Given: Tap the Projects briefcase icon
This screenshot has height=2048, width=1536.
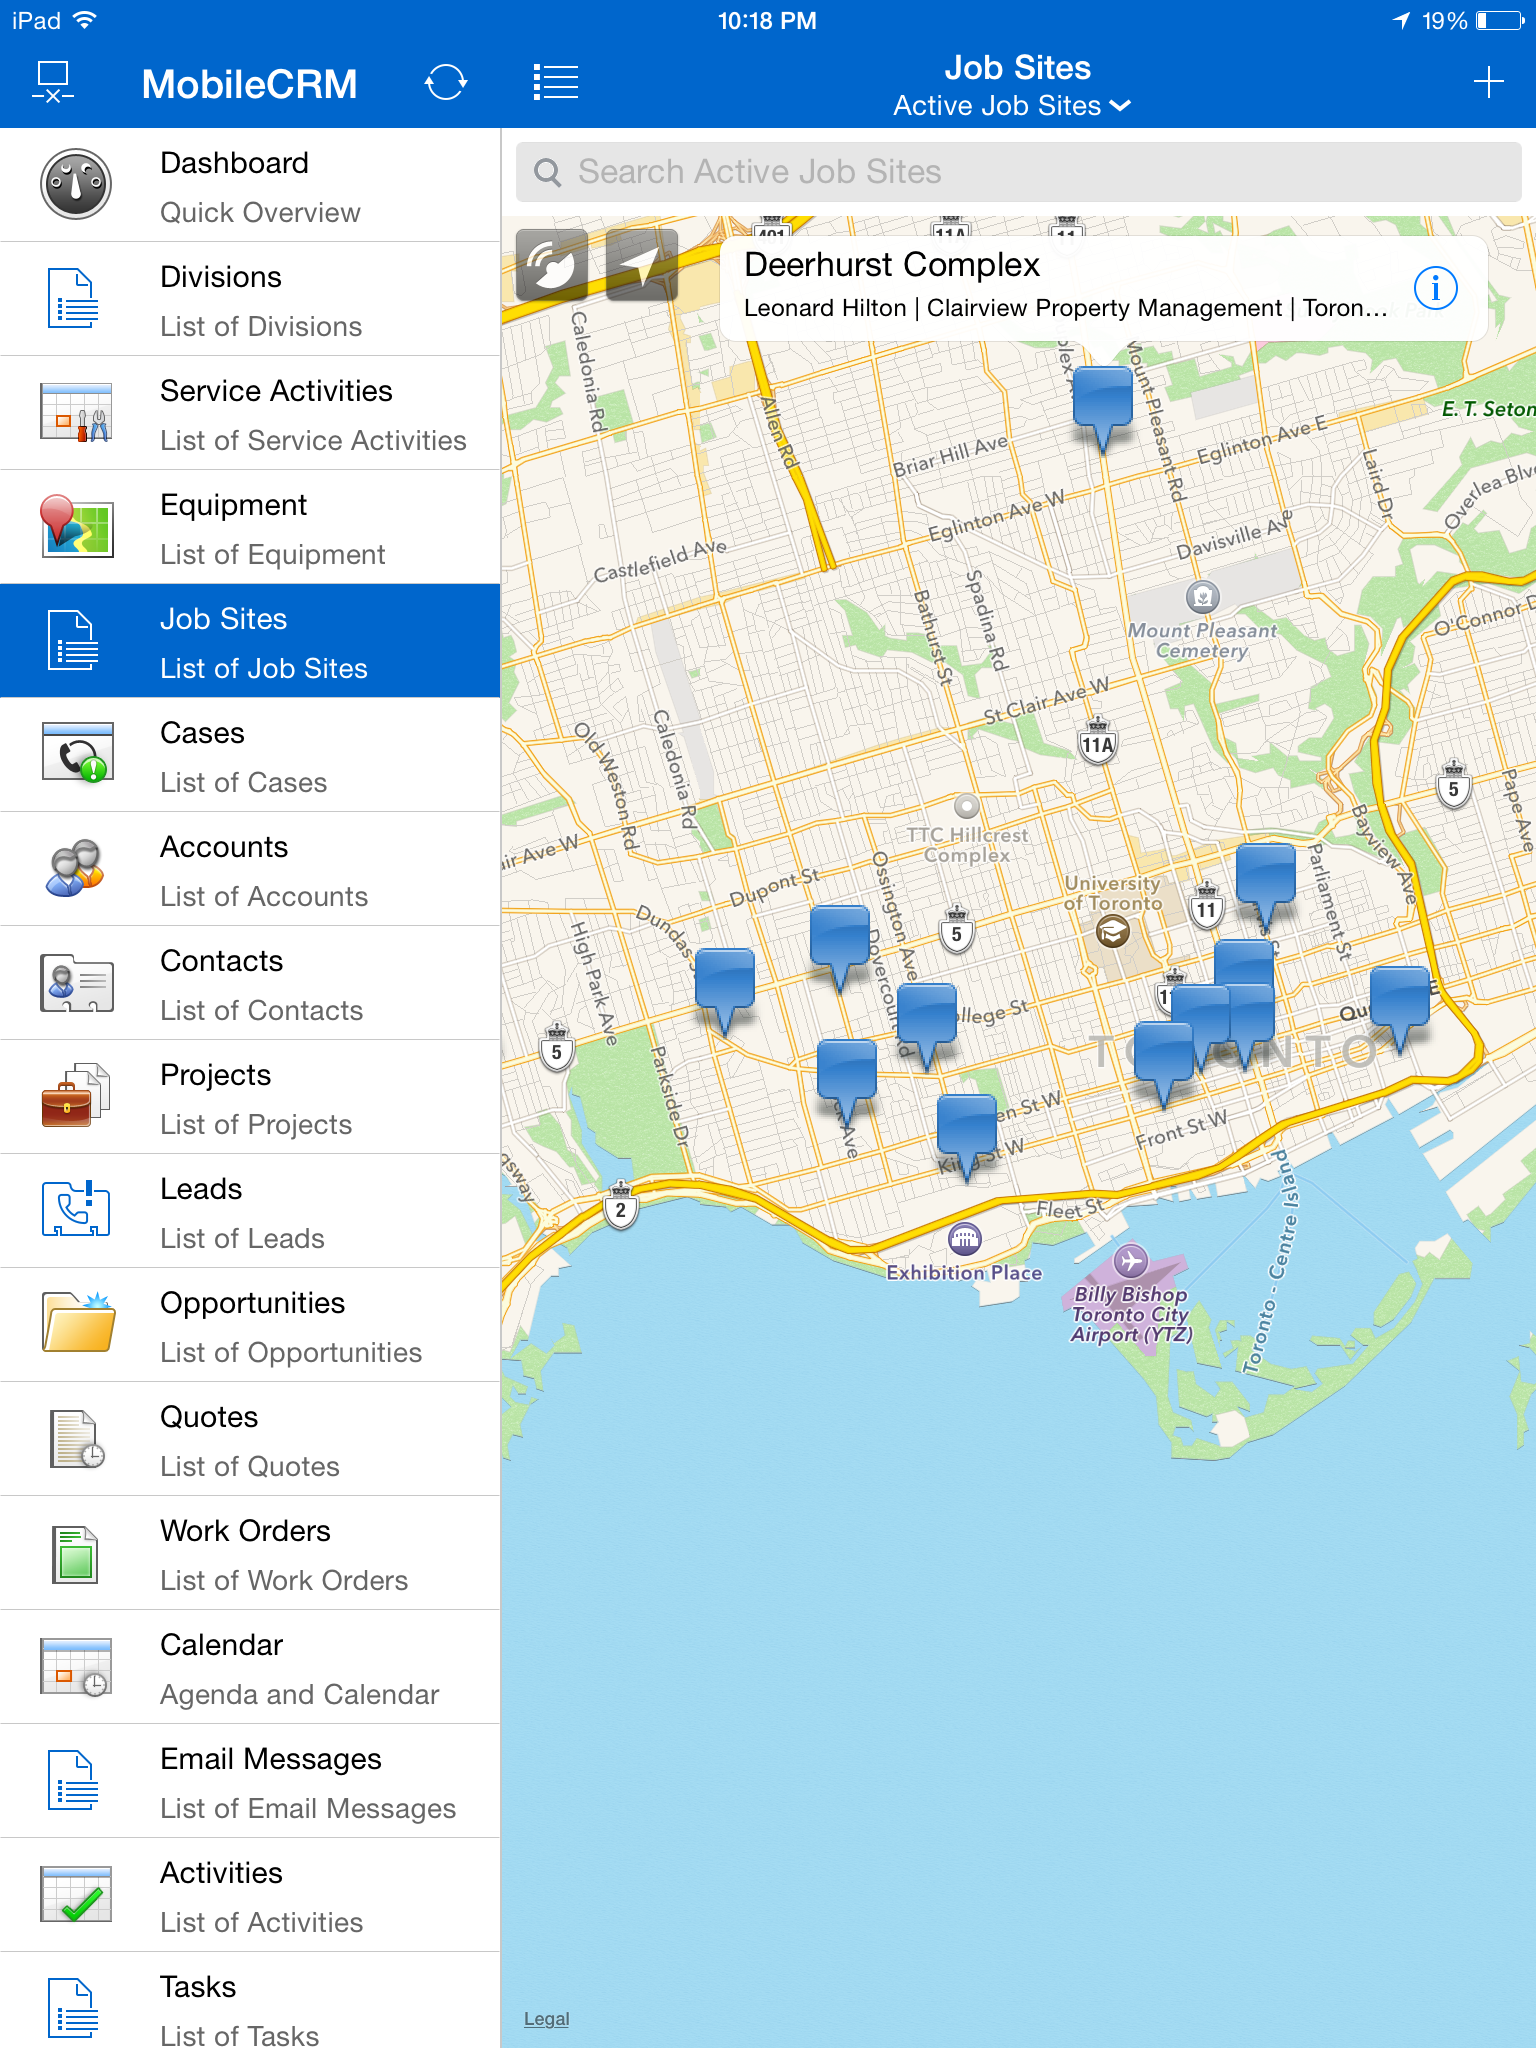Looking at the screenshot, I should tap(76, 1096).
